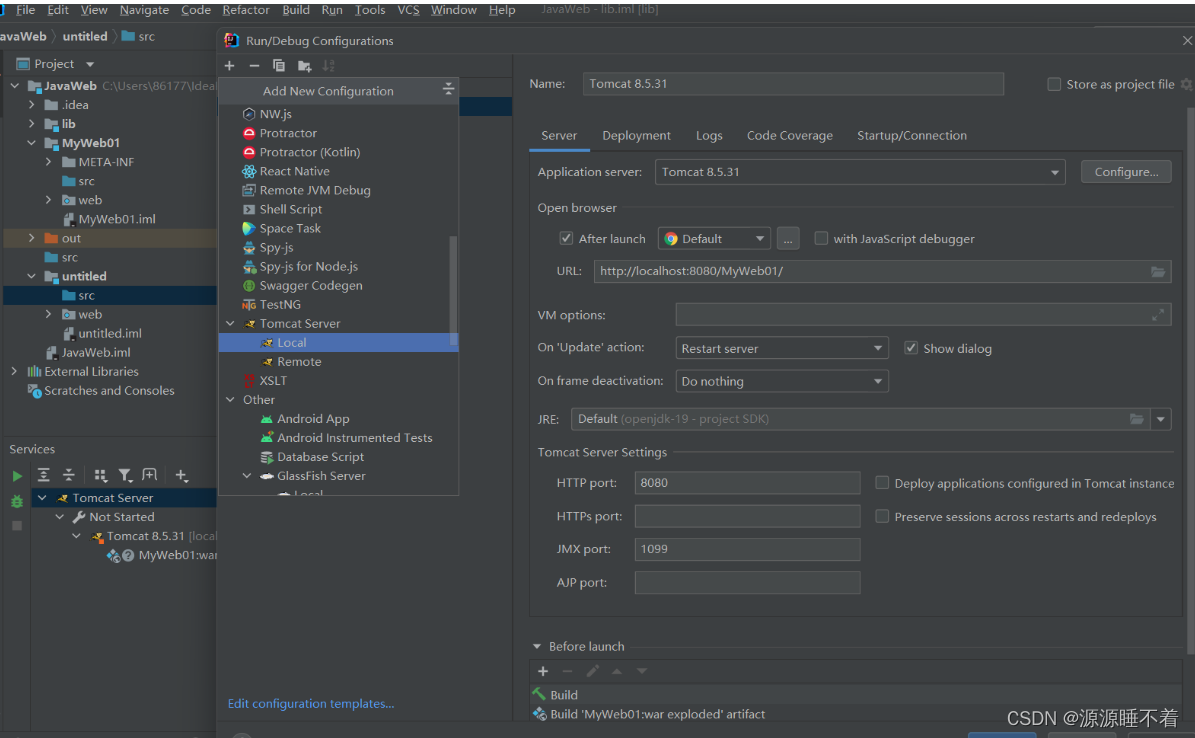This screenshot has height=738, width=1195.
Task: Click the Expand All icon in Services toolbar
Action: click(x=43, y=475)
